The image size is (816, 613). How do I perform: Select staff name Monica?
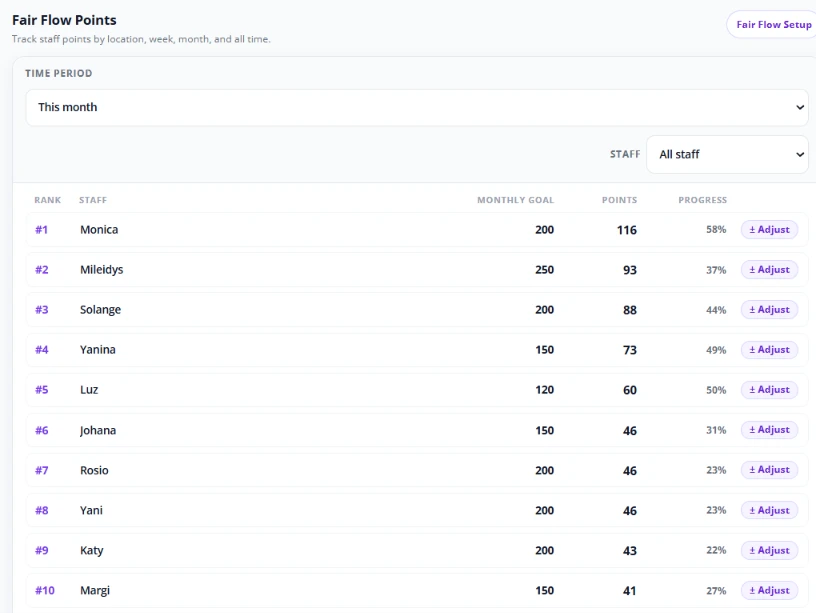(x=99, y=229)
